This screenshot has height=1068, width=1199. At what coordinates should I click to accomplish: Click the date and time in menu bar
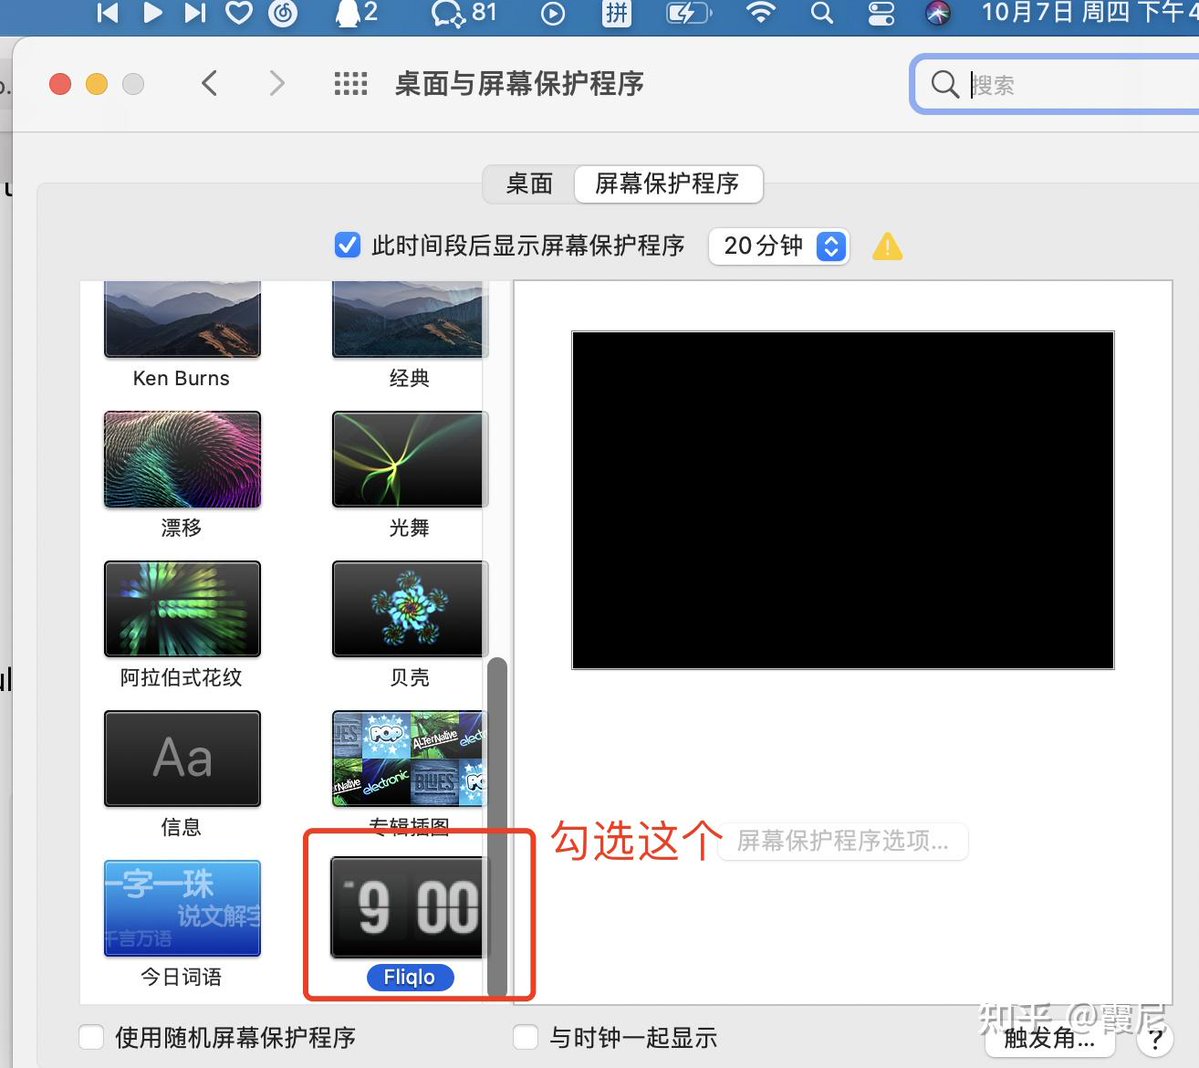pyautogui.click(x=1090, y=12)
